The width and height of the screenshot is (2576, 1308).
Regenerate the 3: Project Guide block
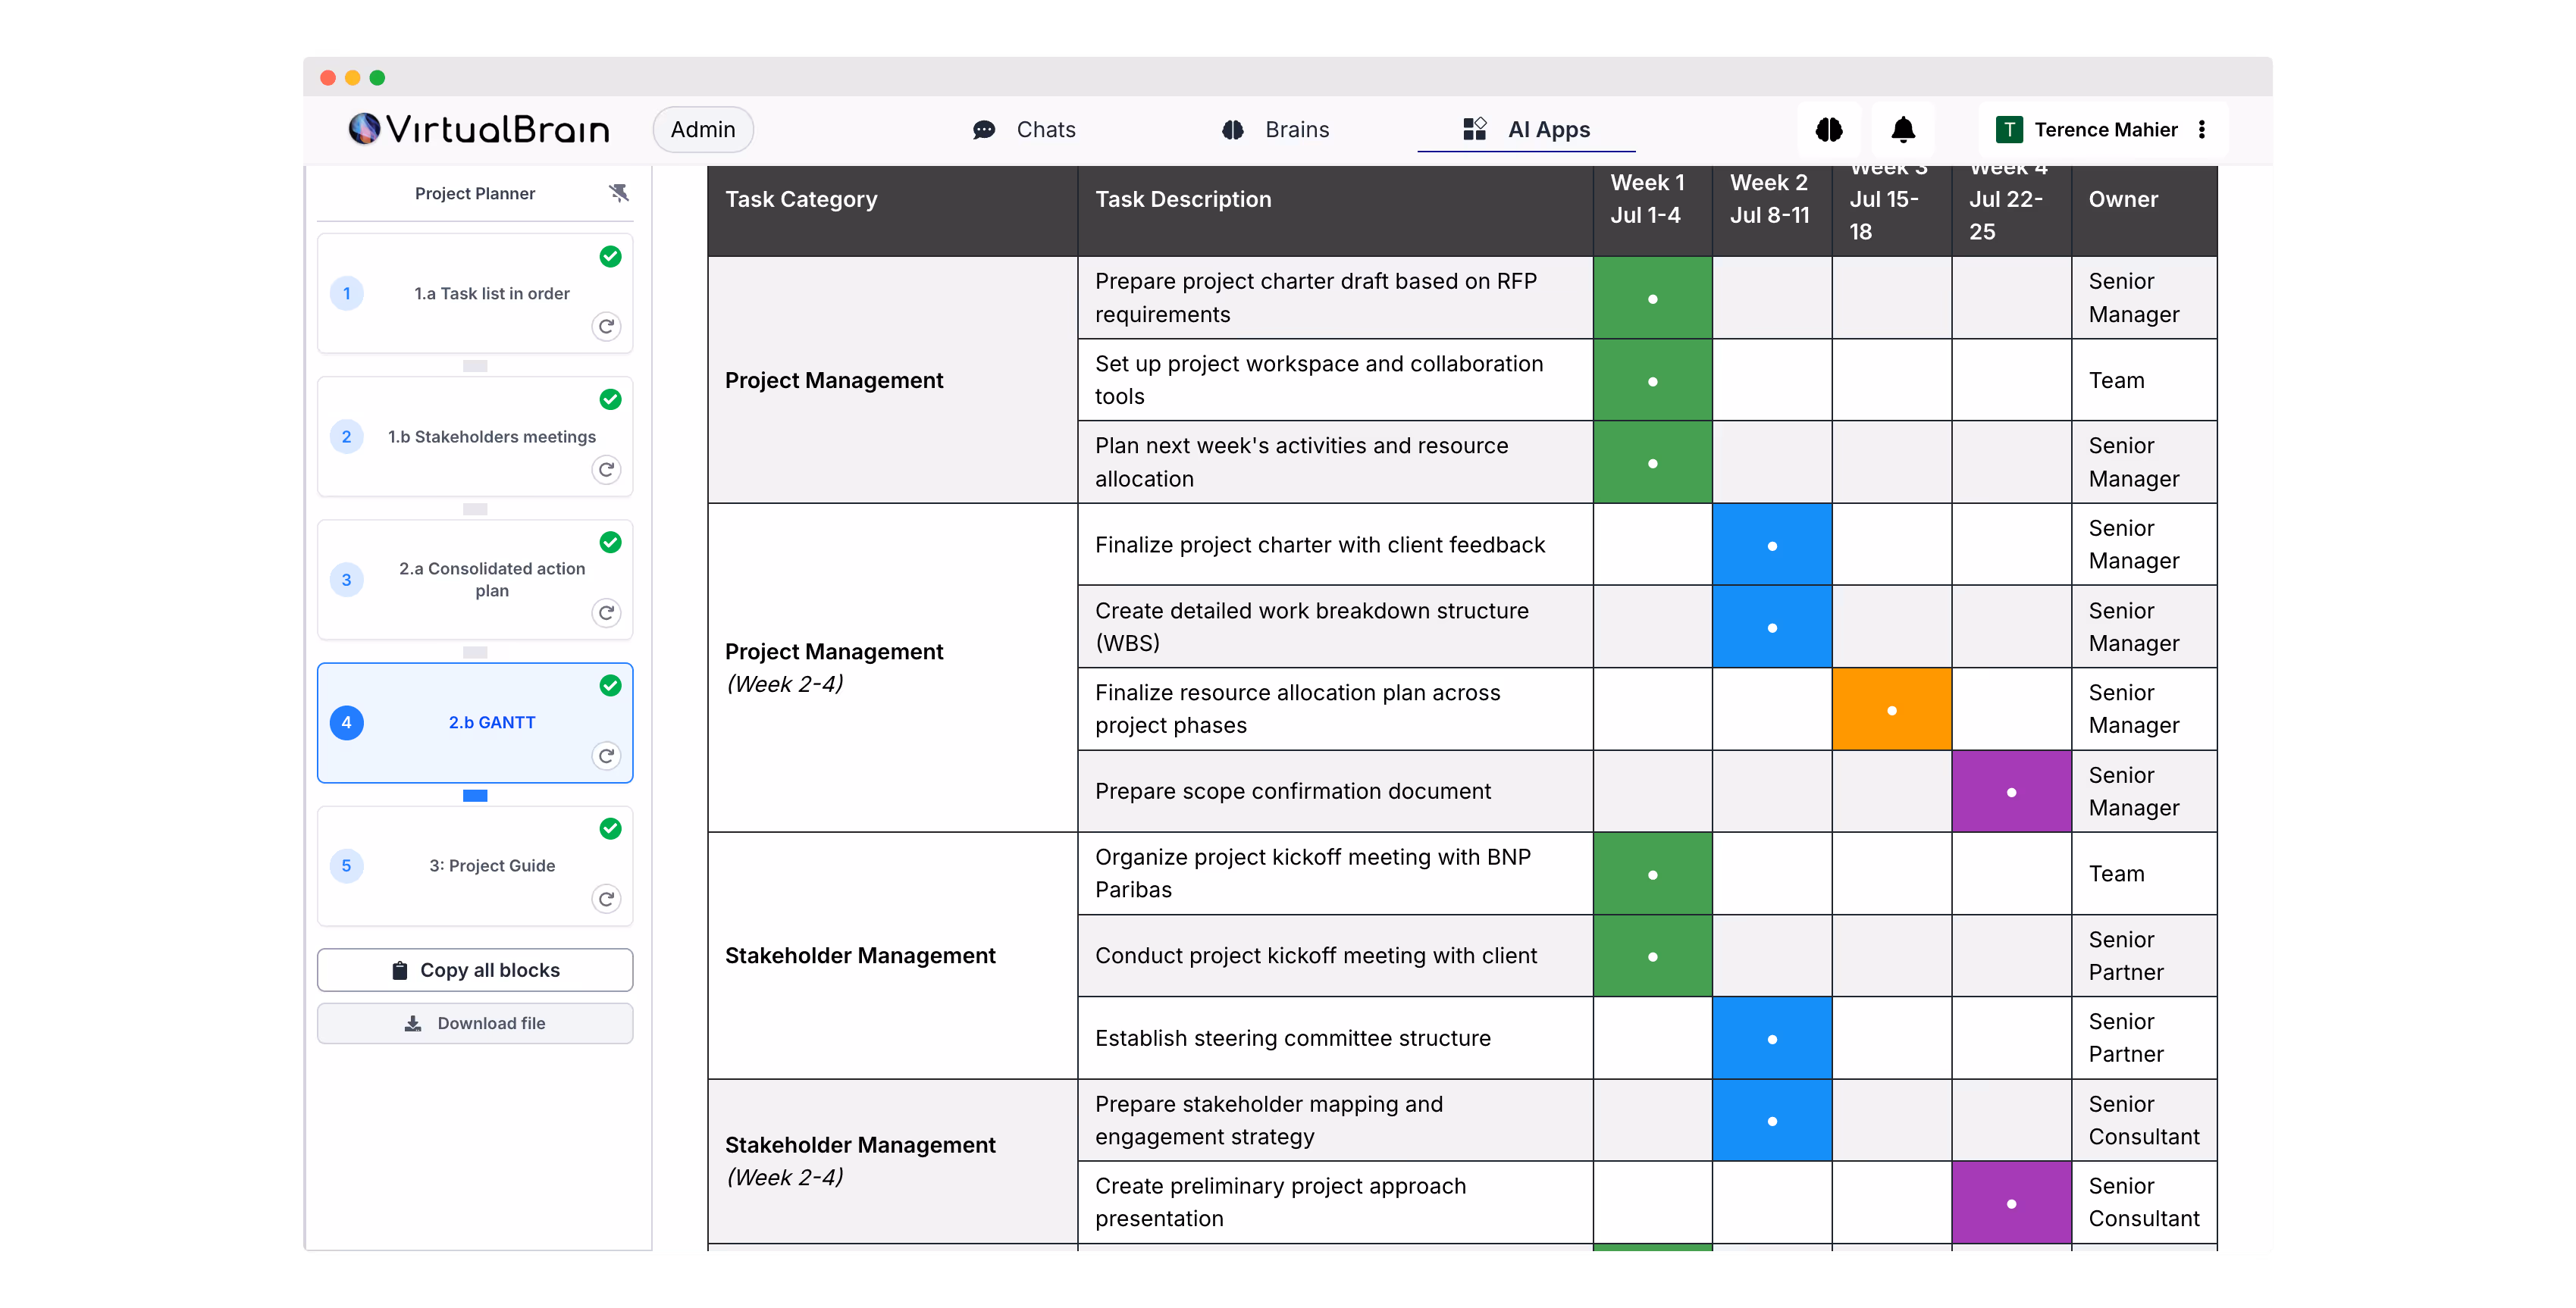tap(606, 899)
